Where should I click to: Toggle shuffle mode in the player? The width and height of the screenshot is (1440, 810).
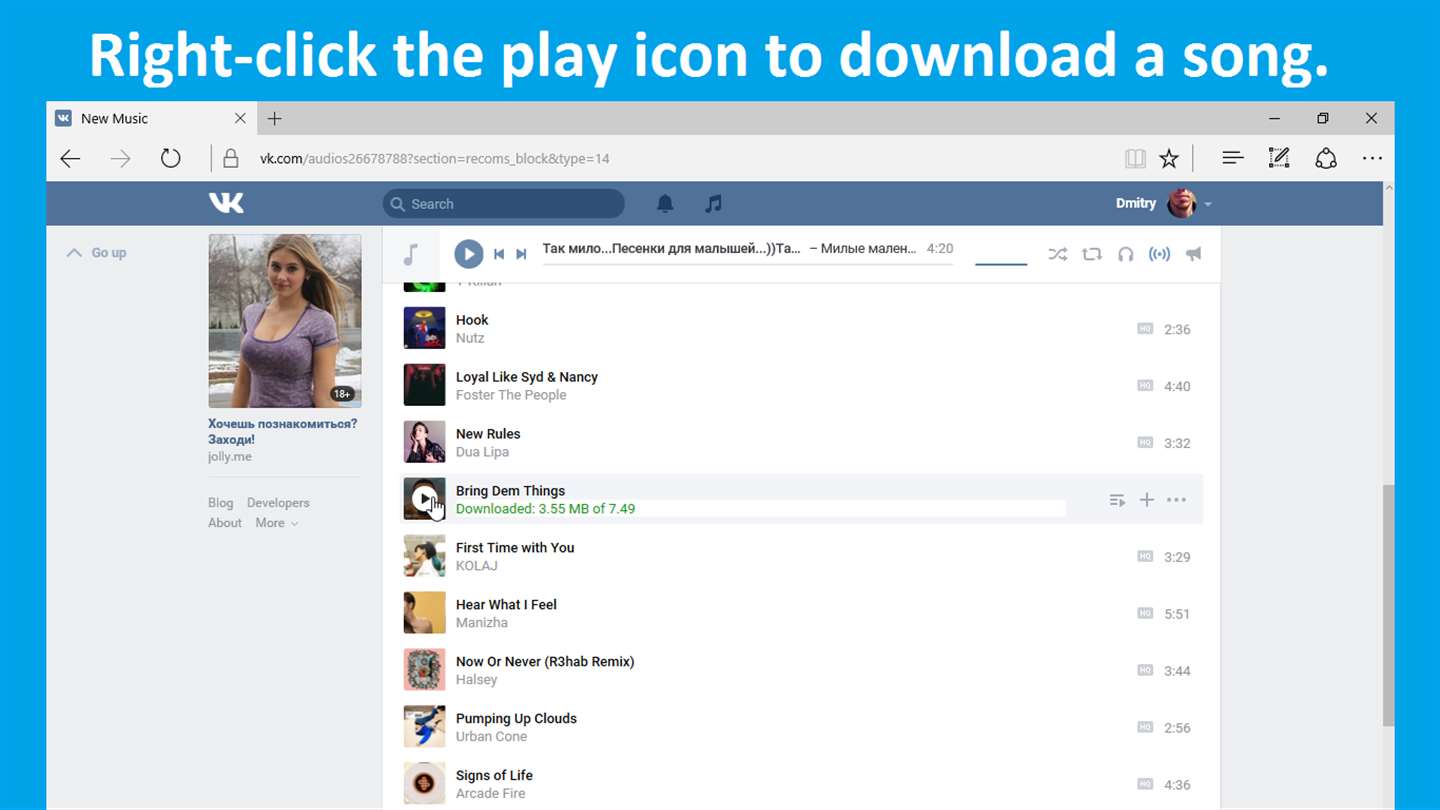click(x=1057, y=254)
